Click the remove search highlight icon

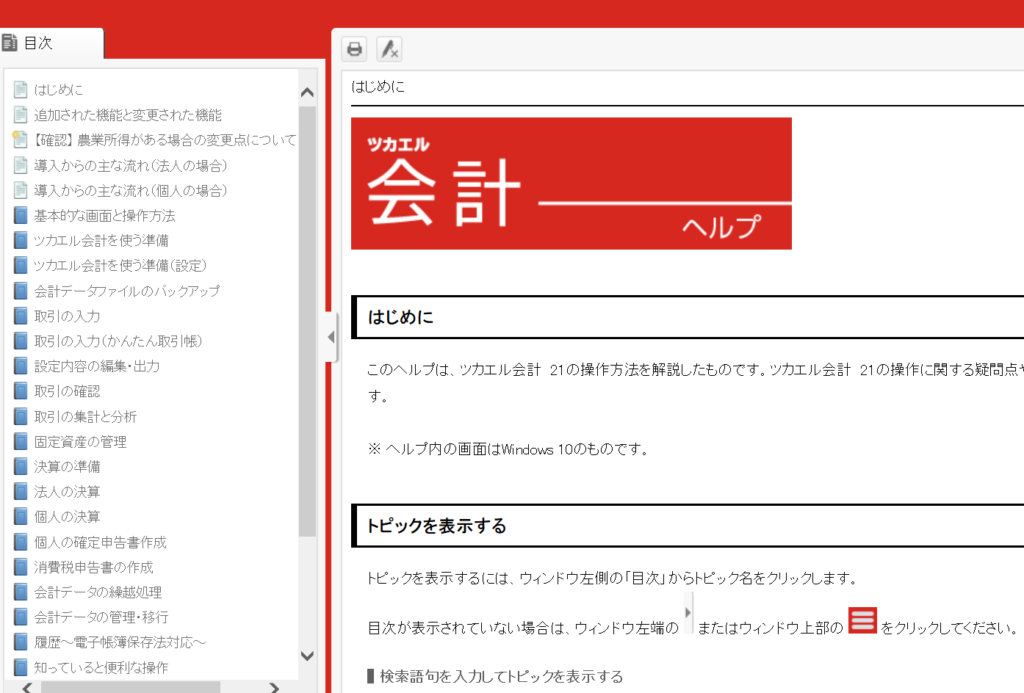389,49
